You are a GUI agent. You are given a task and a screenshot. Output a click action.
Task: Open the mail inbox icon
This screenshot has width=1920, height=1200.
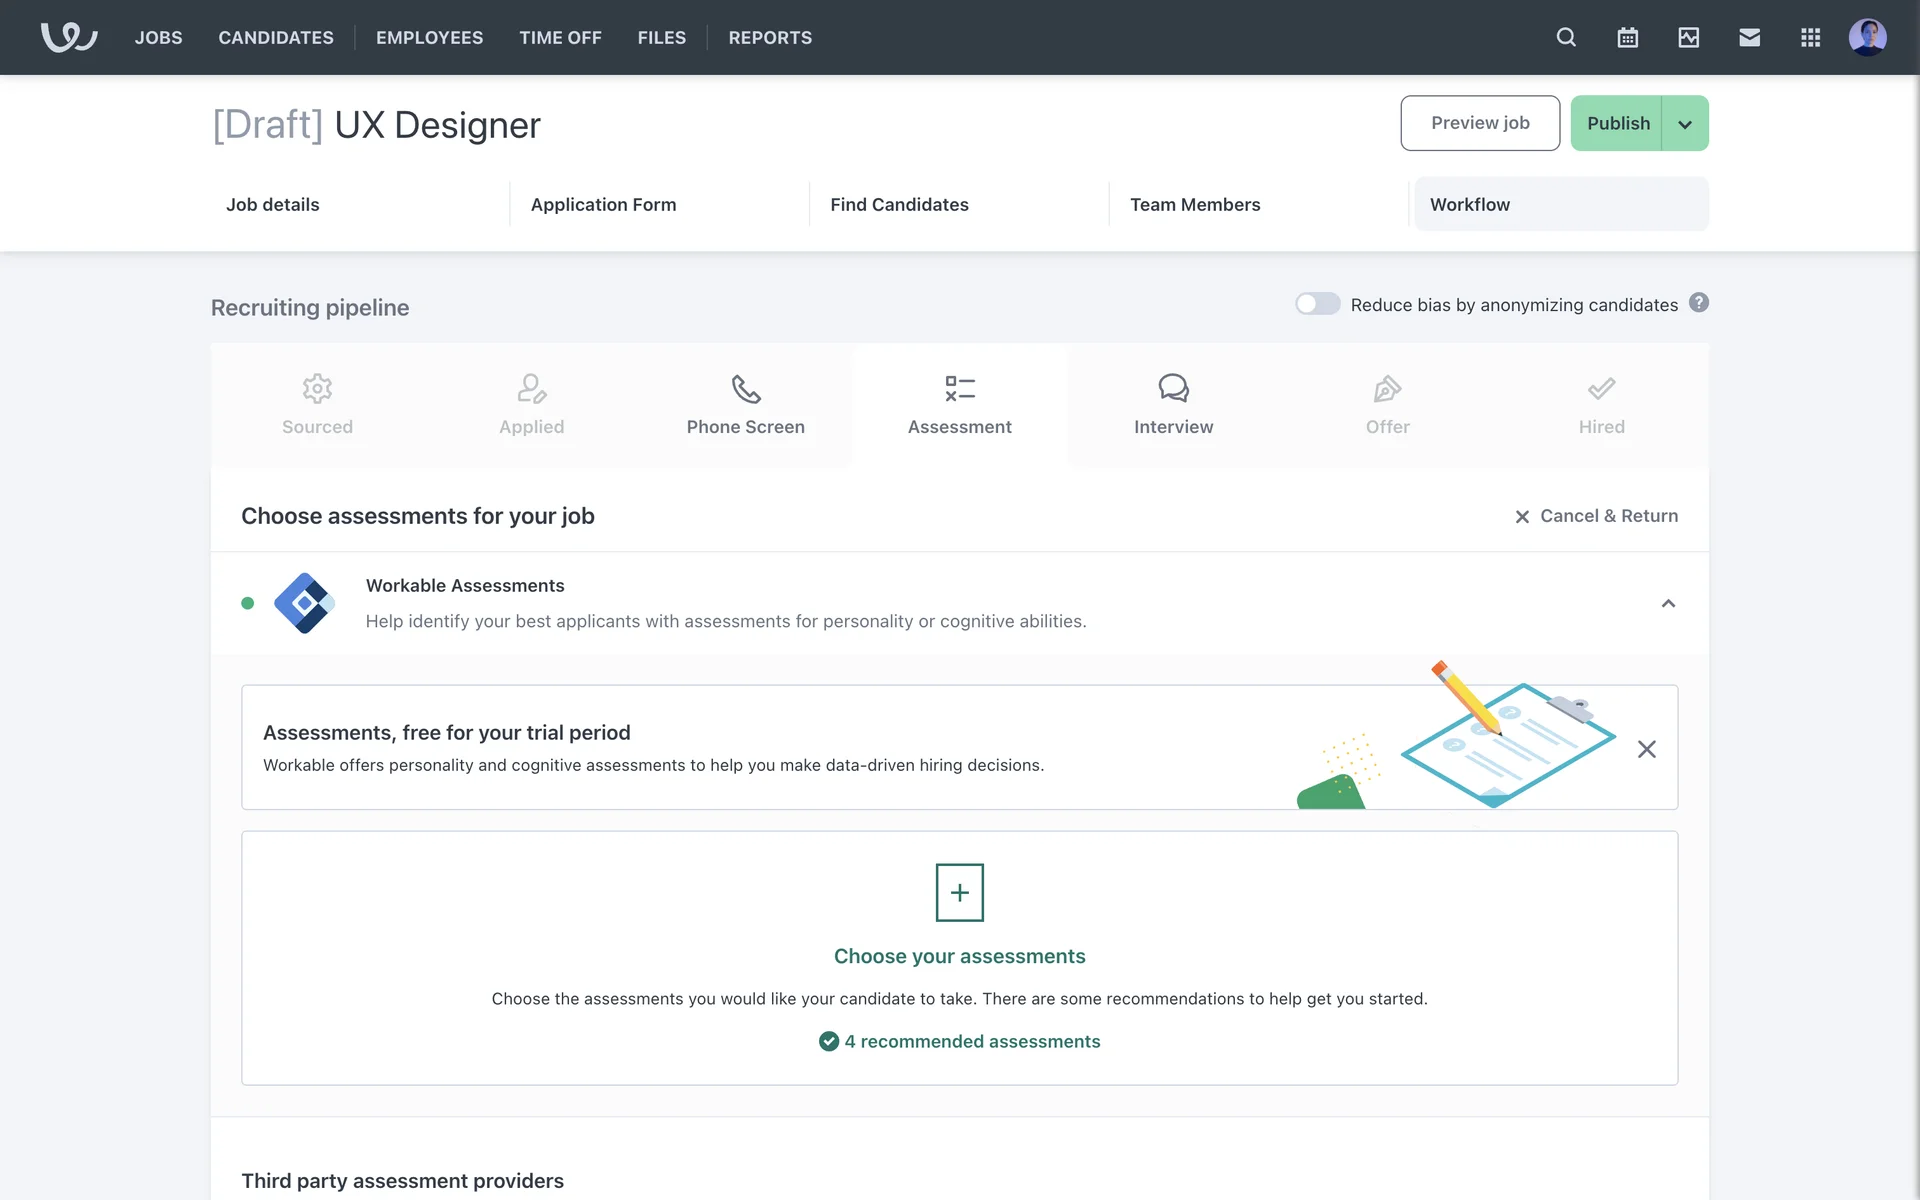point(1749,37)
